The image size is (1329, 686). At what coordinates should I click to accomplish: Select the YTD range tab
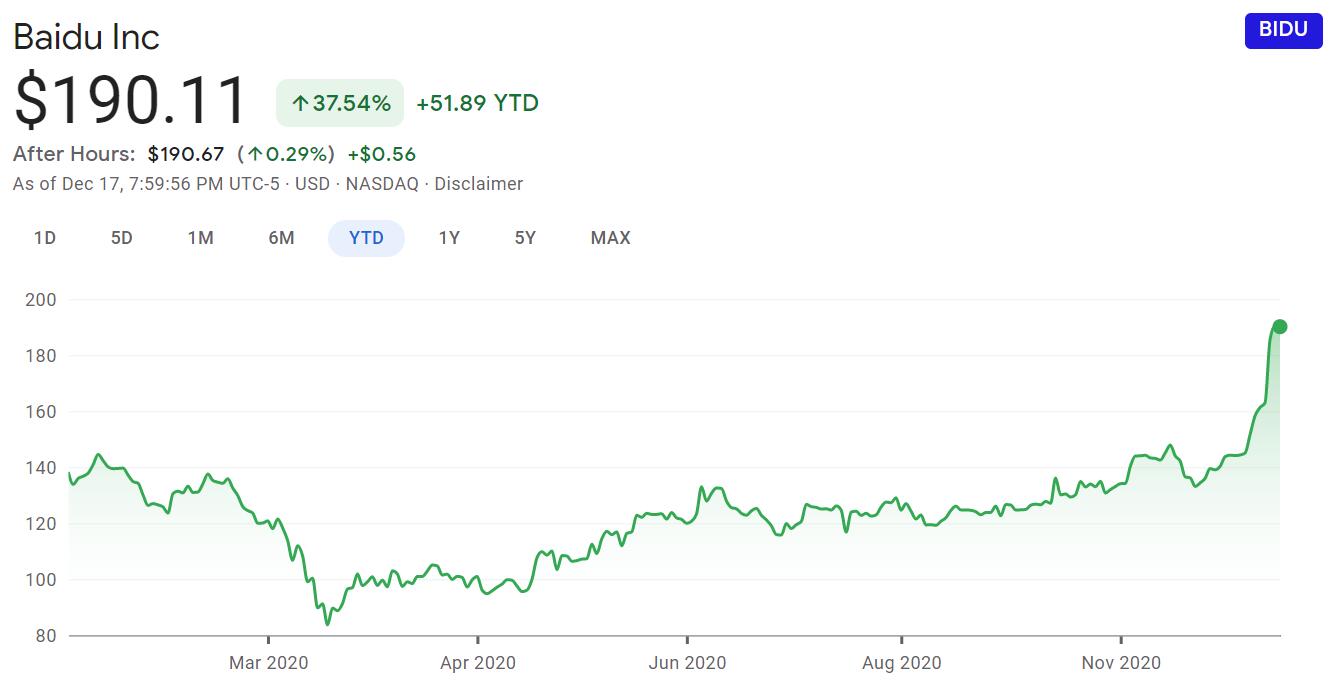366,238
